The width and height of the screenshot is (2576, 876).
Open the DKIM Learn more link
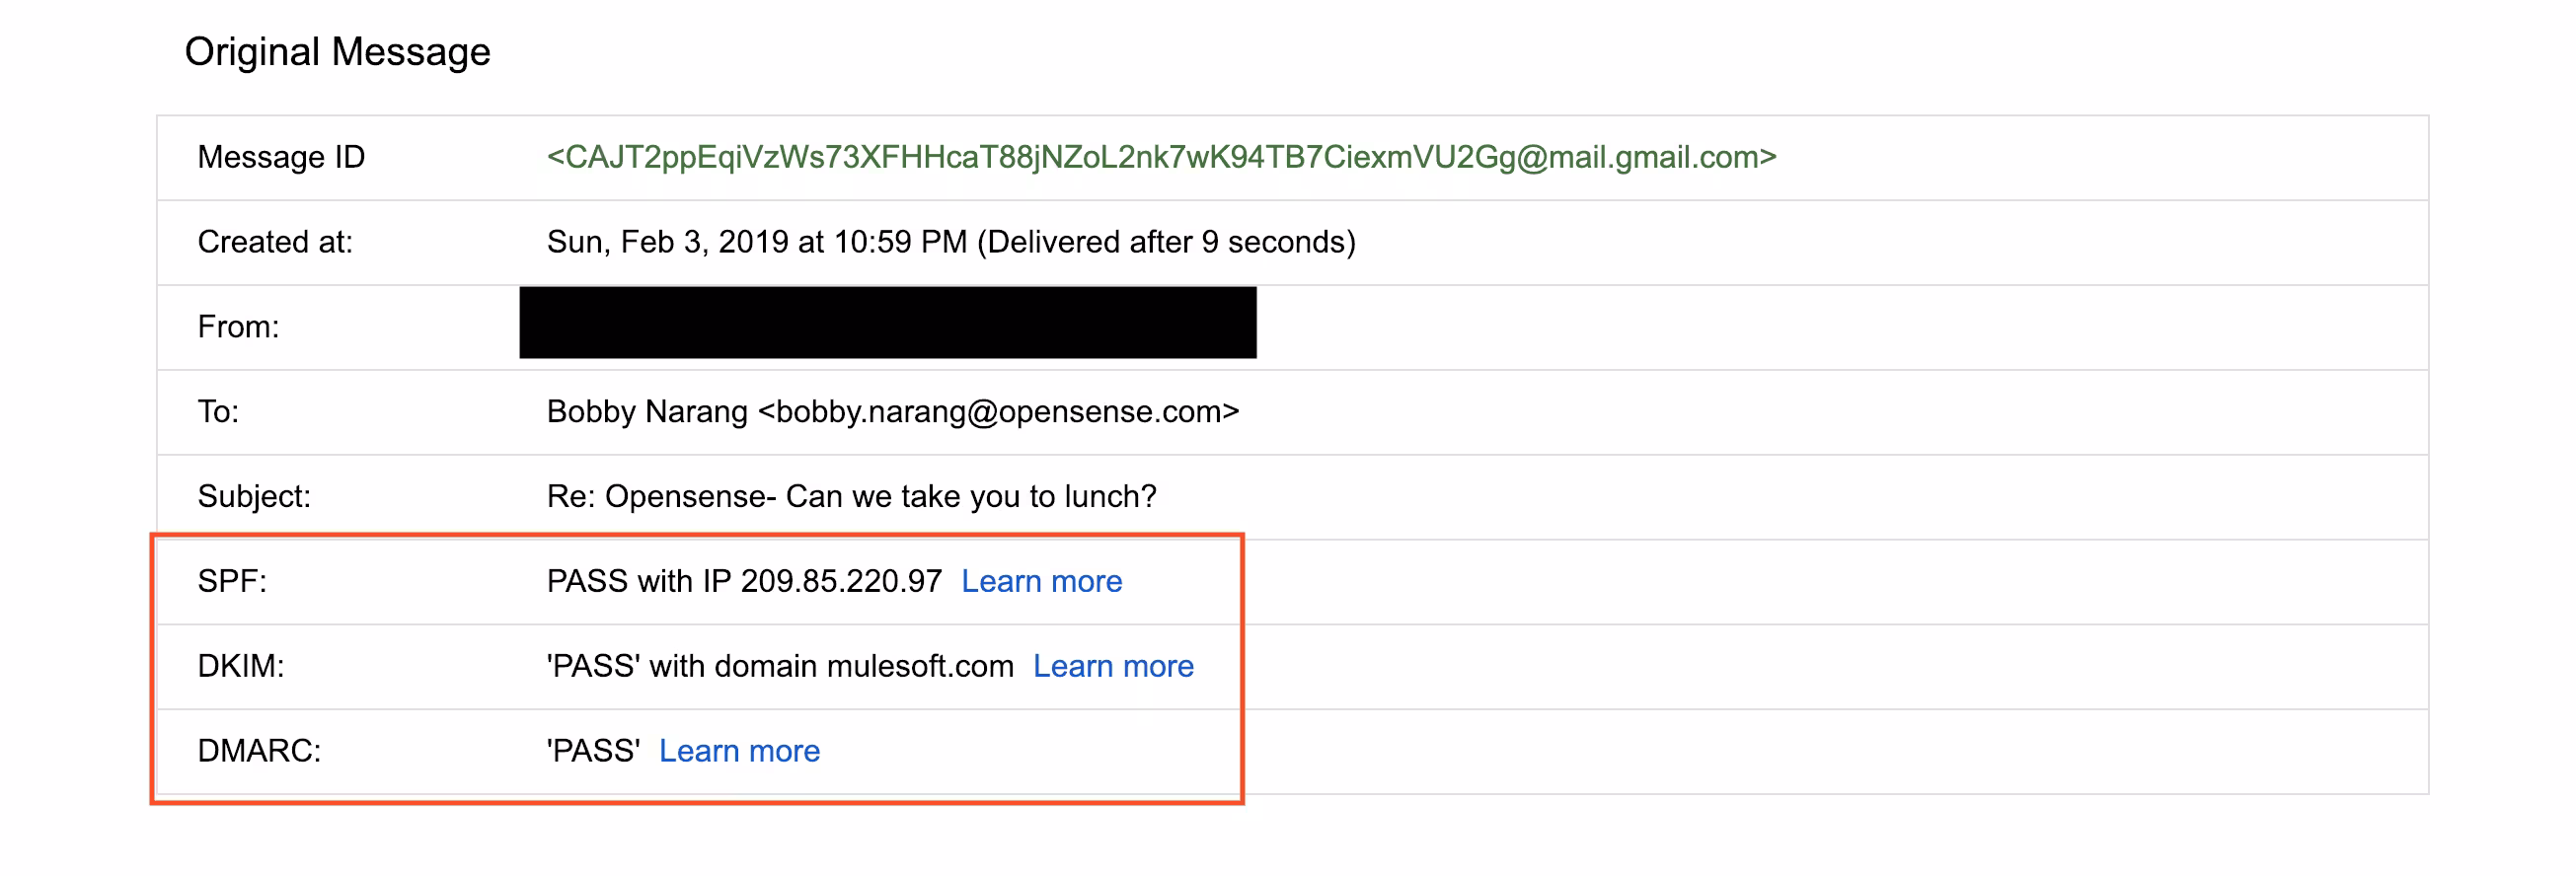1112,666
